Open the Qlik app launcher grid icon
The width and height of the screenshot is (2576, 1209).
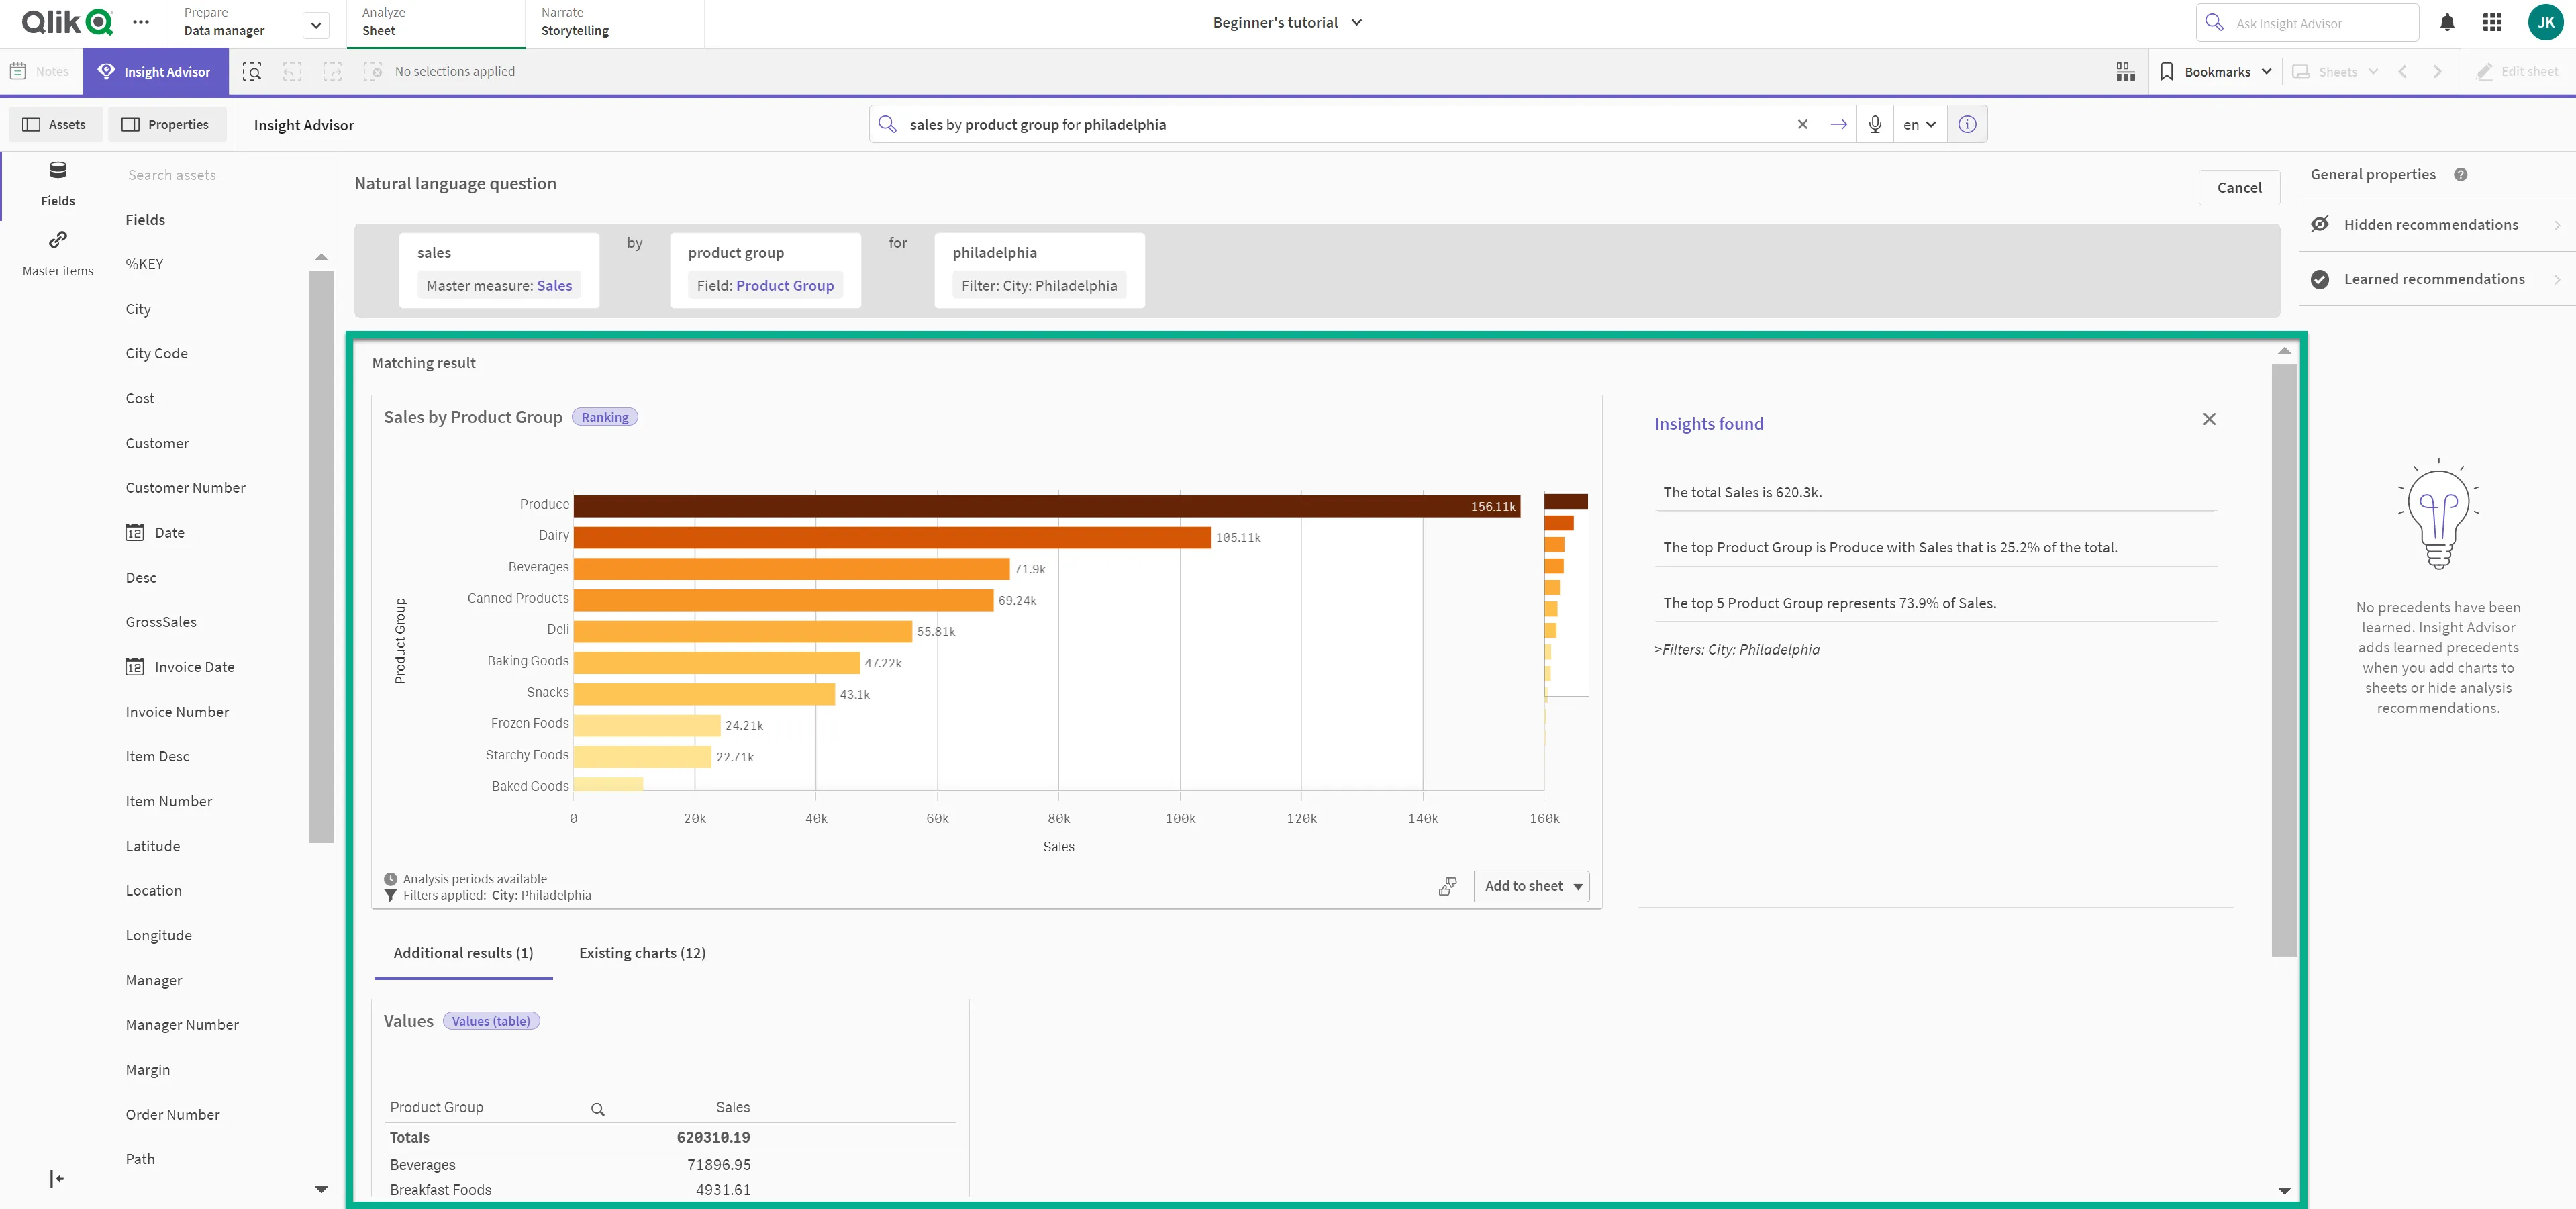(2492, 22)
